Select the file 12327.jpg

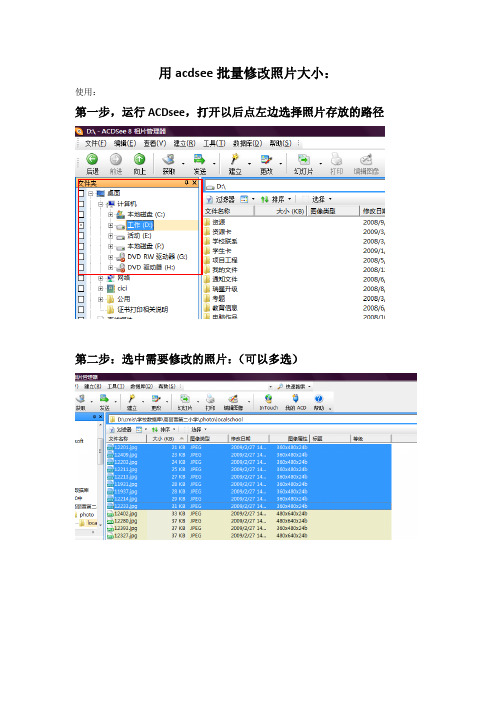tap(122, 535)
